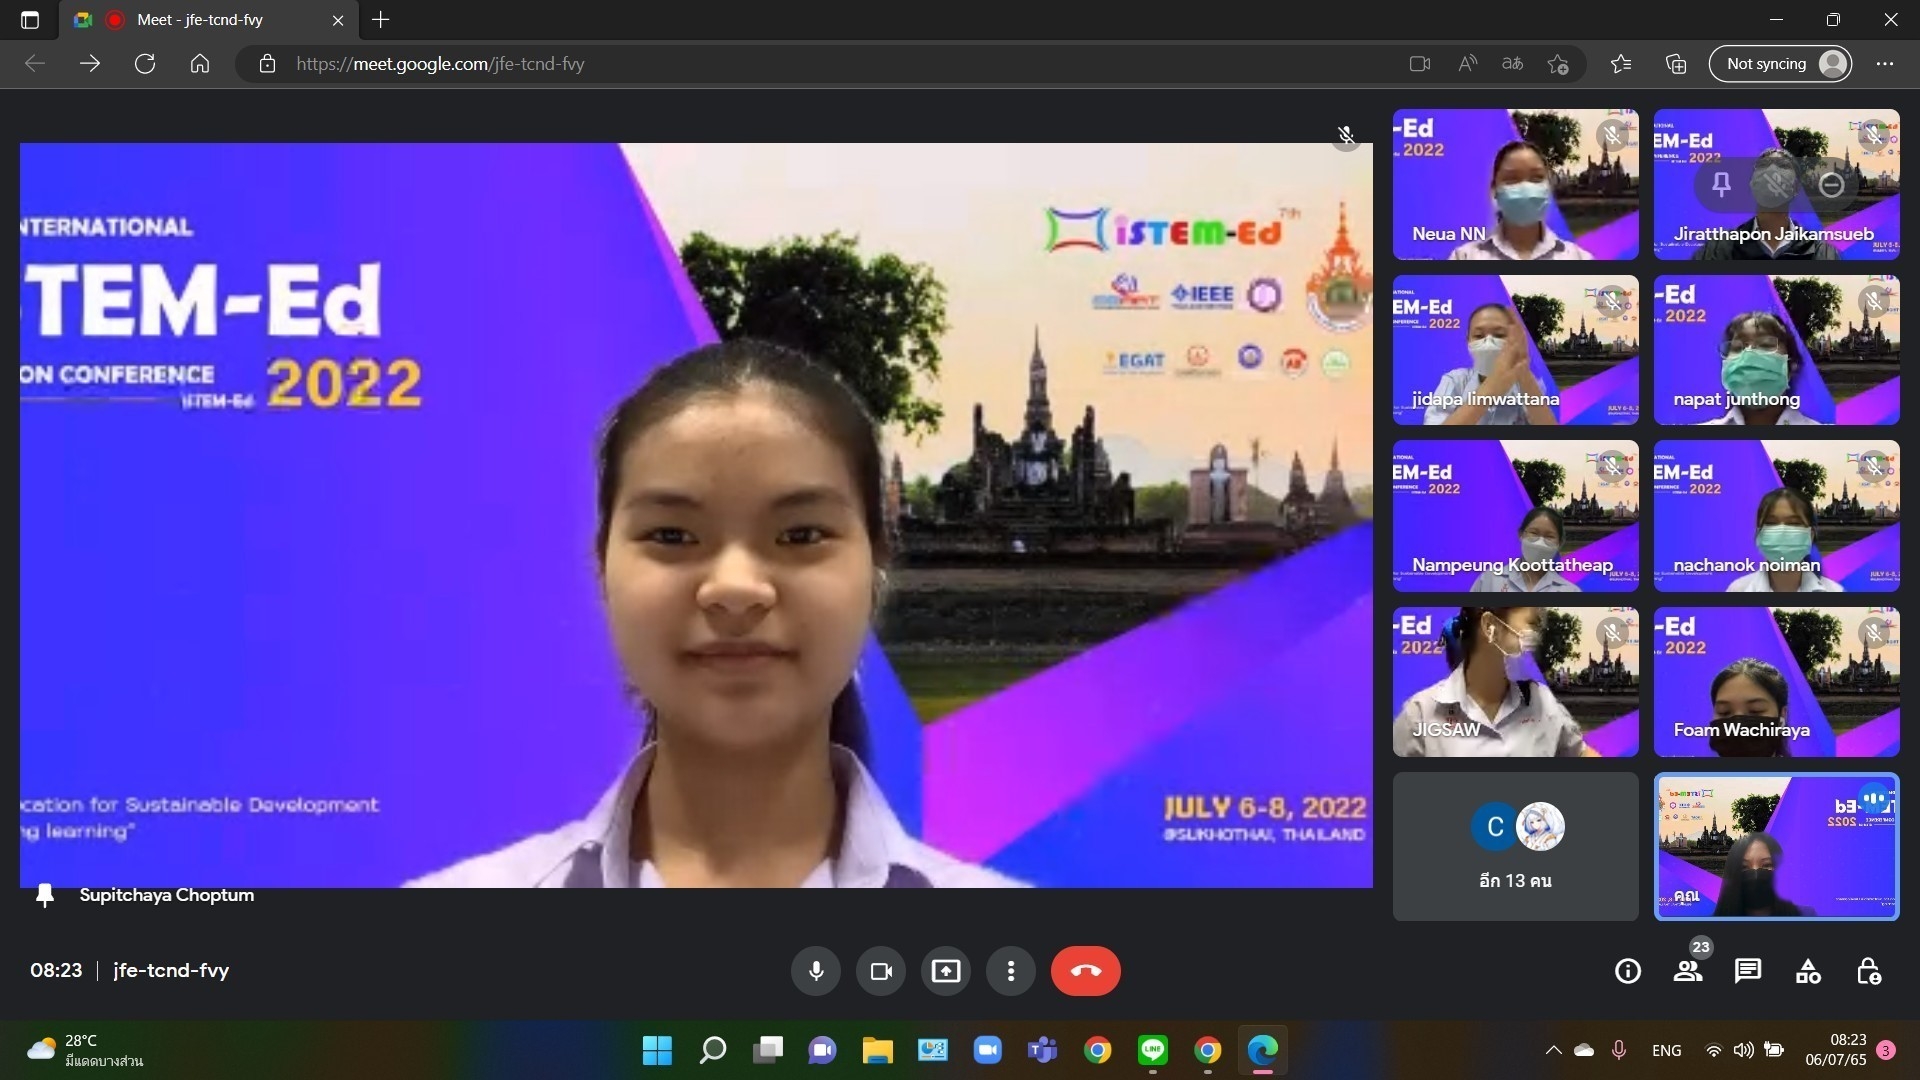Mute Jiratthapon Jaikamsueb via hover mic icon
Image resolution: width=1920 pixels, height=1080 pixels.
tap(1776, 184)
